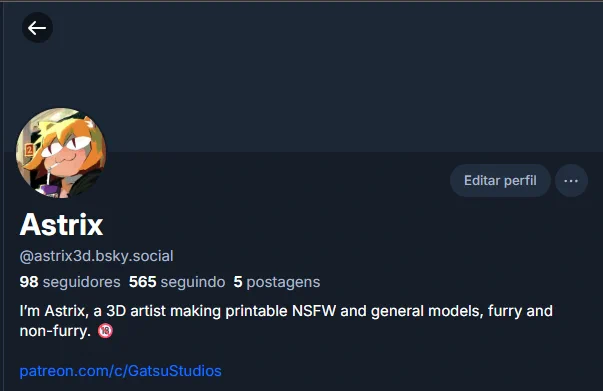Click the number 565 in following stats
This screenshot has height=391, width=603.
tap(143, 282)
